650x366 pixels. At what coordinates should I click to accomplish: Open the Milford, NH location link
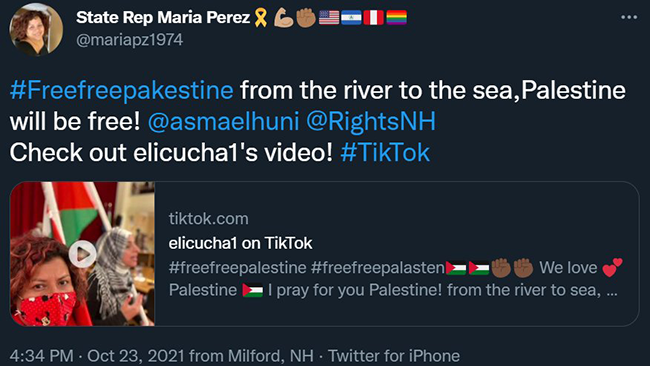(x=271, y=356)
